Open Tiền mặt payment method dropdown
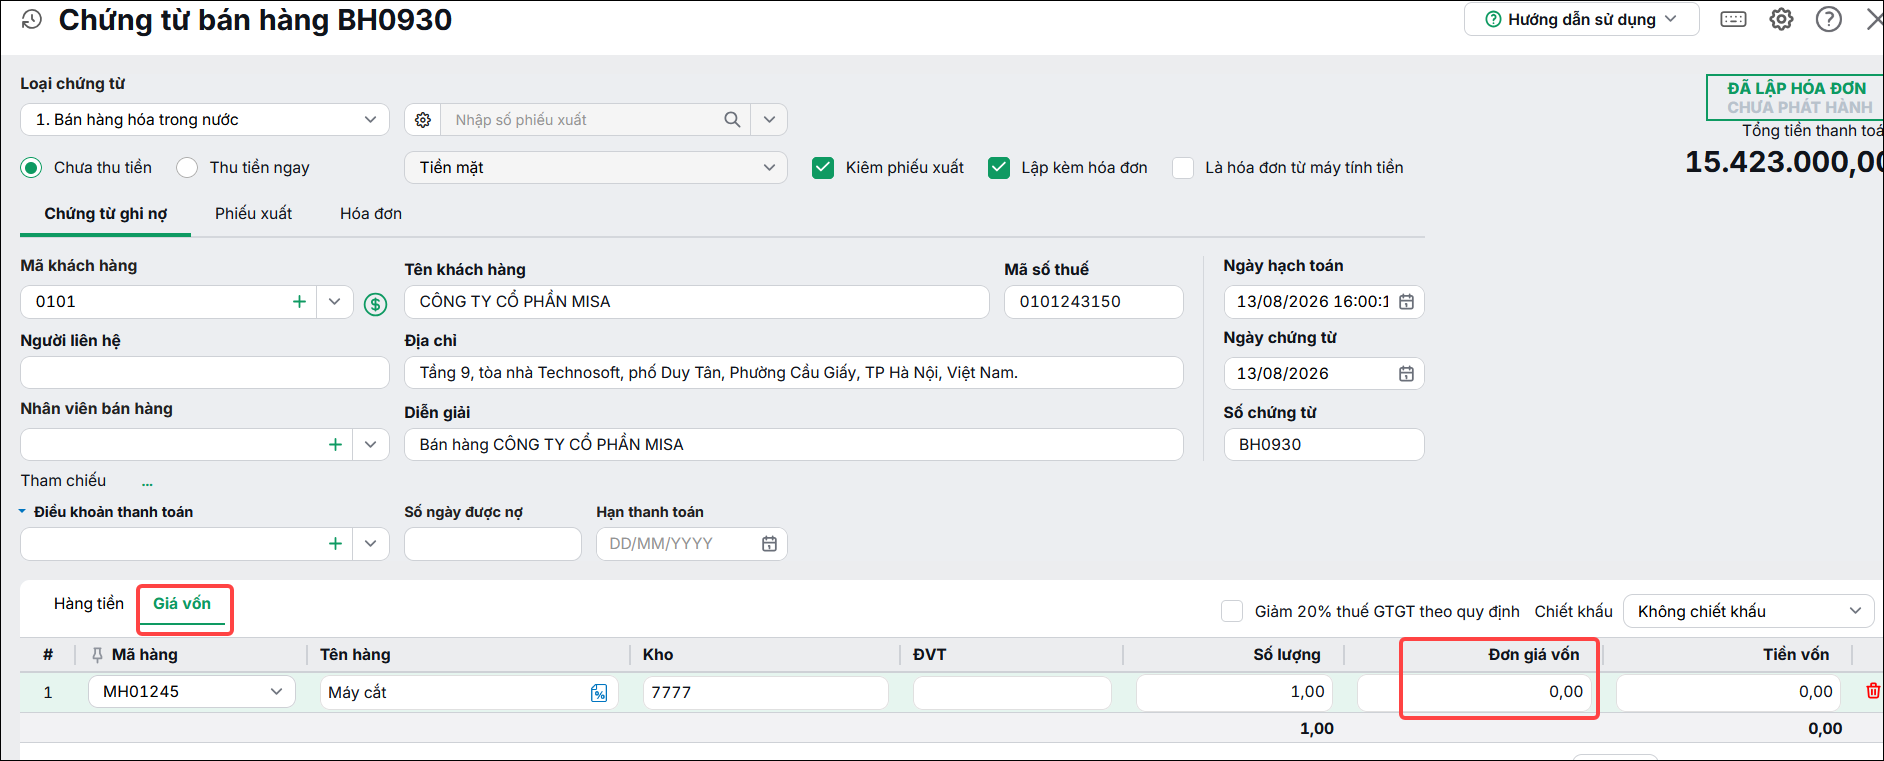1884x761 pixels. point(596,168)
